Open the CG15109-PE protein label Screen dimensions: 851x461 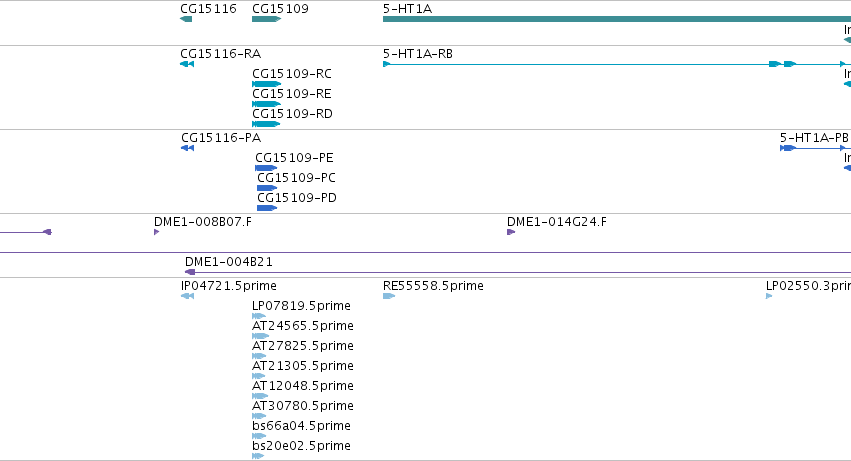tap(294, 158)
